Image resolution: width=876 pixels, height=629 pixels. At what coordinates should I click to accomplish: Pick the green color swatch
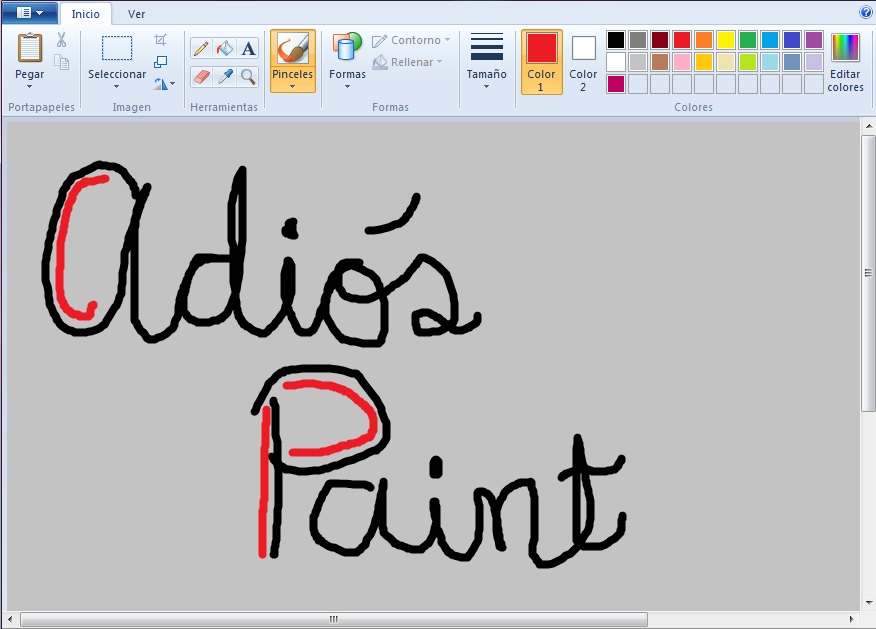[x=748, y=40]
